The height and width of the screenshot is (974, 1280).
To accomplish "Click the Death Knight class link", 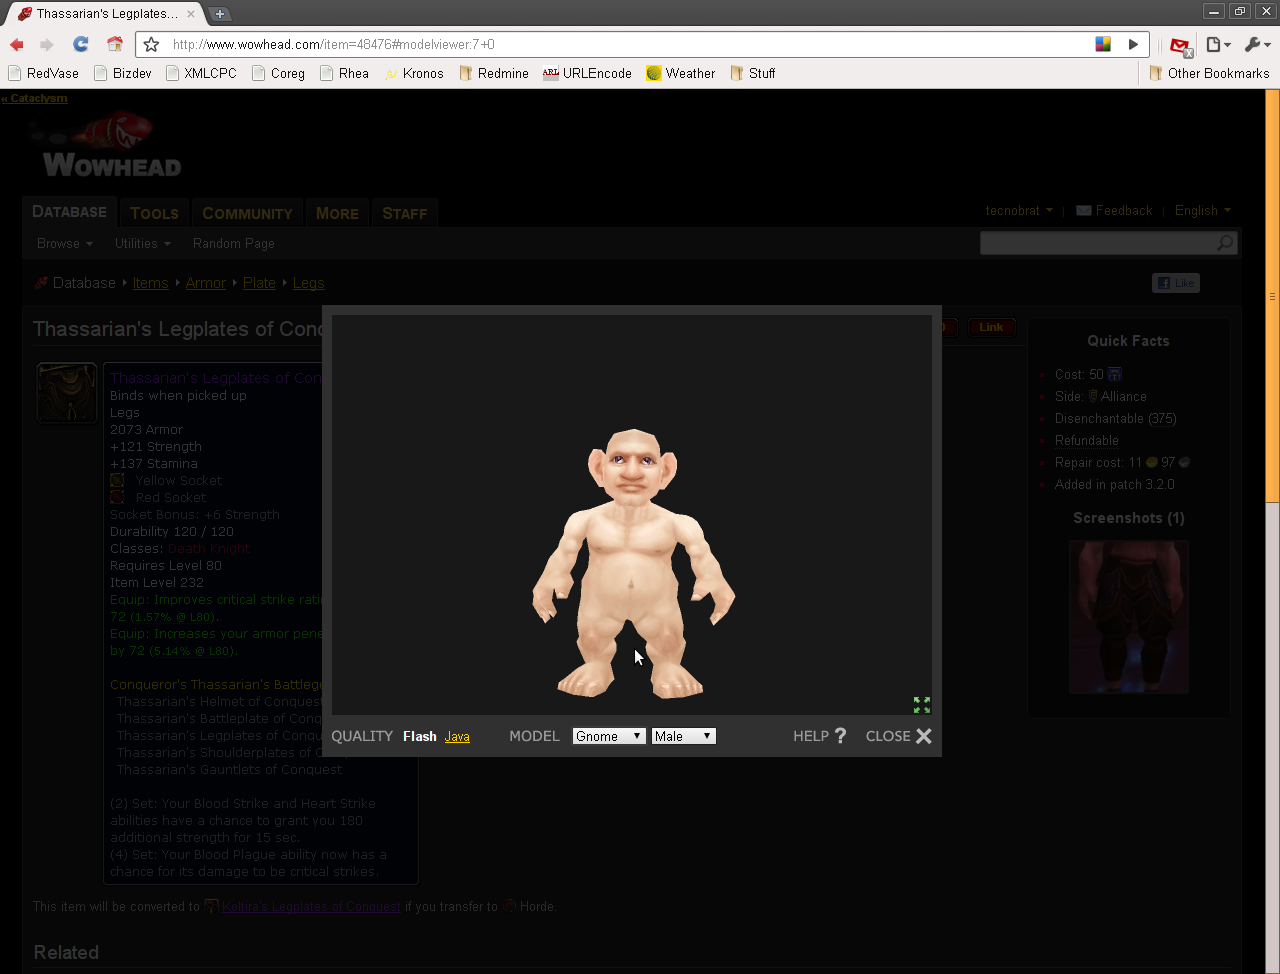I will 209,549.
